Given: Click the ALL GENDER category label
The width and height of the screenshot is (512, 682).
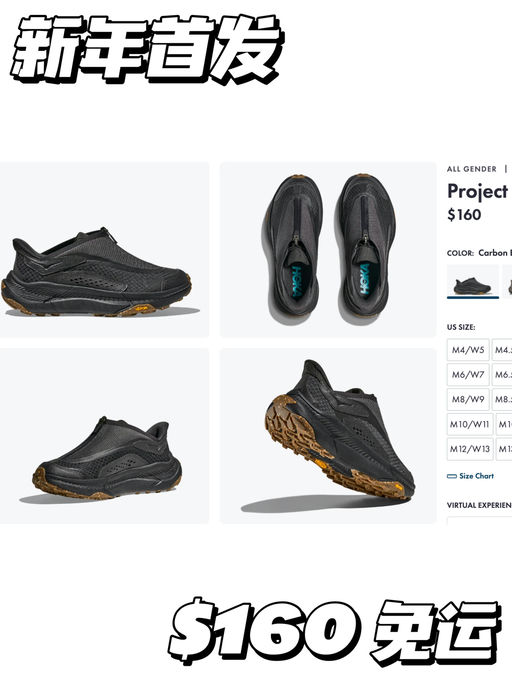Looking at the screenshot, I should coord(472,169).
